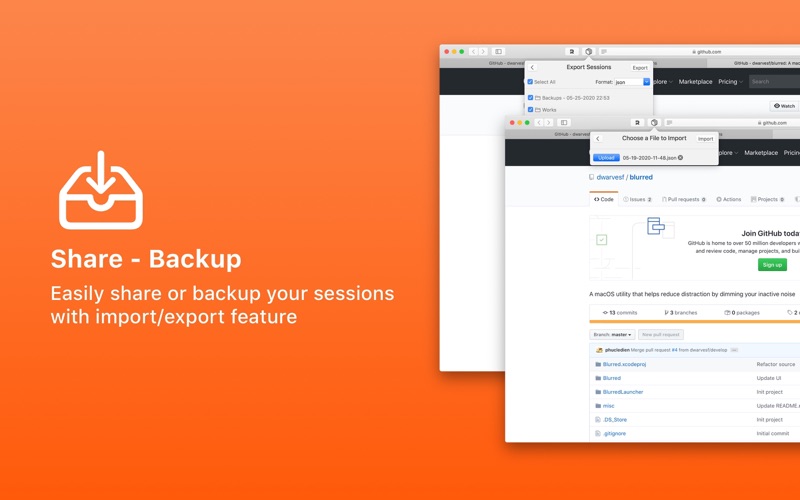Viewport: 800px width, 500px height.
Task: Open pull request #4 link in commit message
Action: pos(674,350)
